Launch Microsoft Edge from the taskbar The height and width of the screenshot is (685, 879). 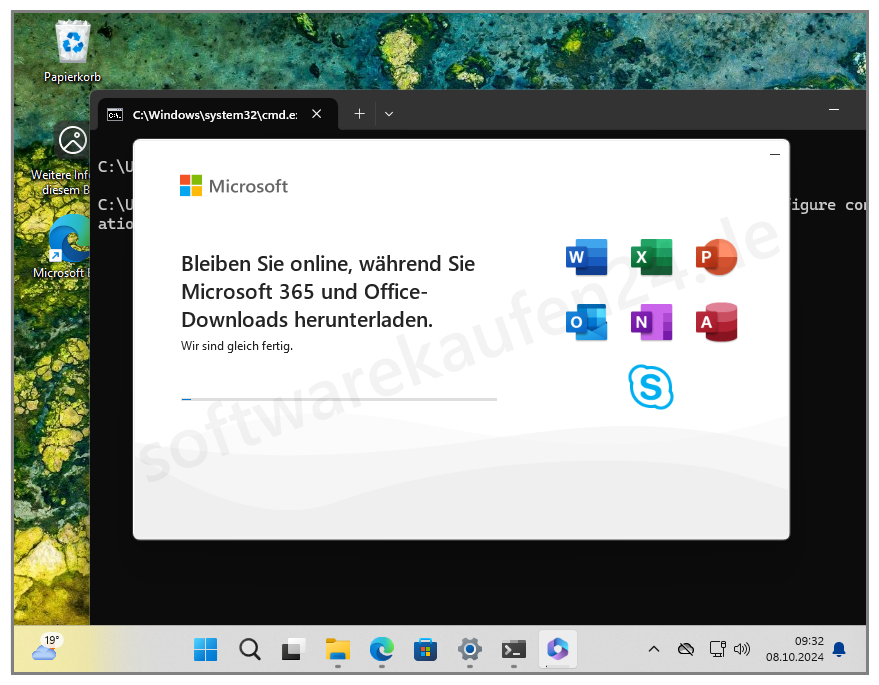tap(381, 649)
